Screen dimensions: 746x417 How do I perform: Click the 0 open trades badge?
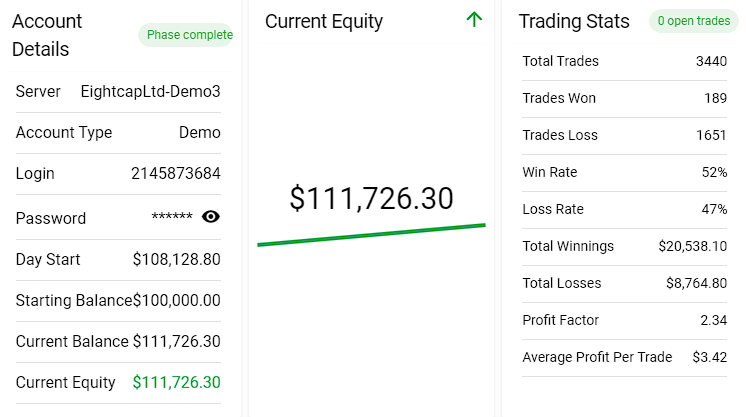pos(694,21)
